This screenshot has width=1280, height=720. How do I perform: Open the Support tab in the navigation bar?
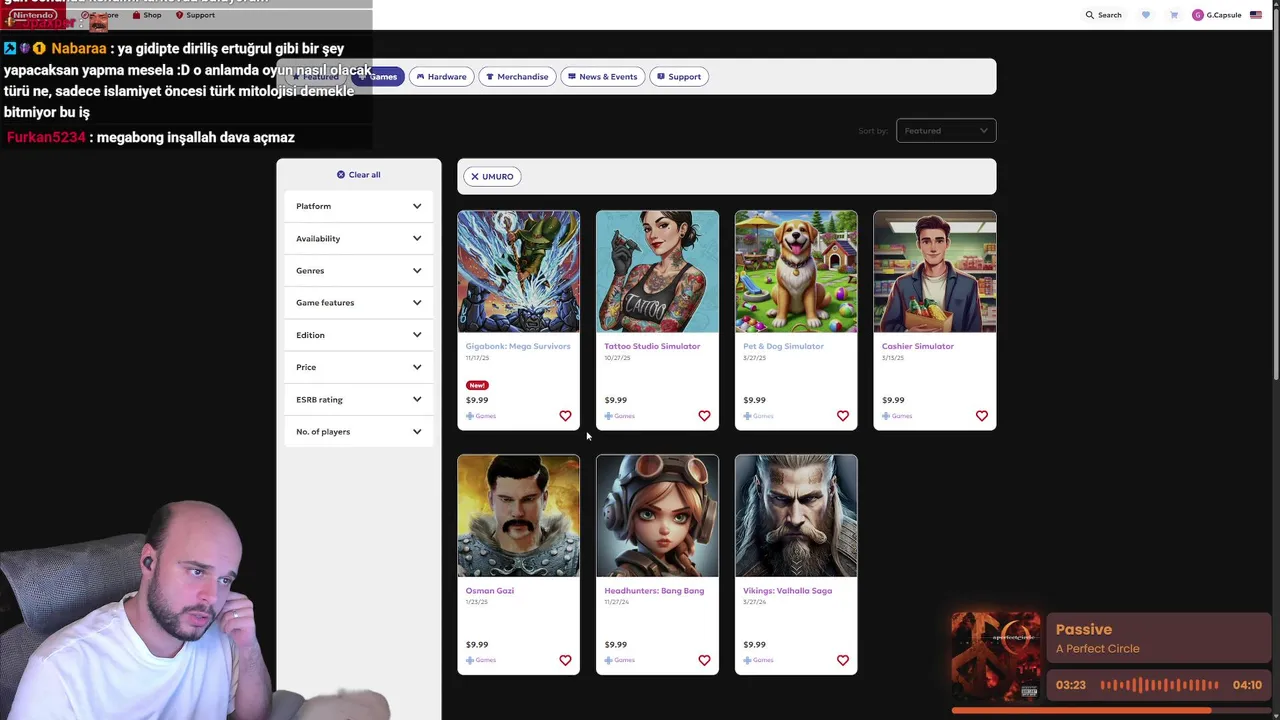(679, 77)
